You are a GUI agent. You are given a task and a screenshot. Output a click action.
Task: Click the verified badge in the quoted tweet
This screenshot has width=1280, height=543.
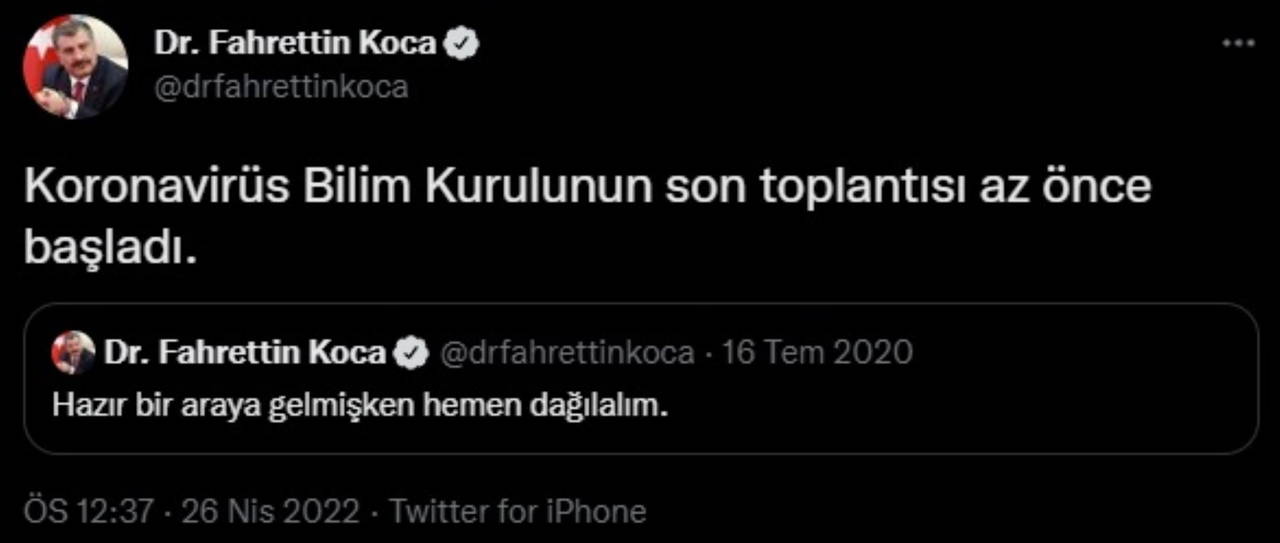pyautogui.click(x=410, y=353)
